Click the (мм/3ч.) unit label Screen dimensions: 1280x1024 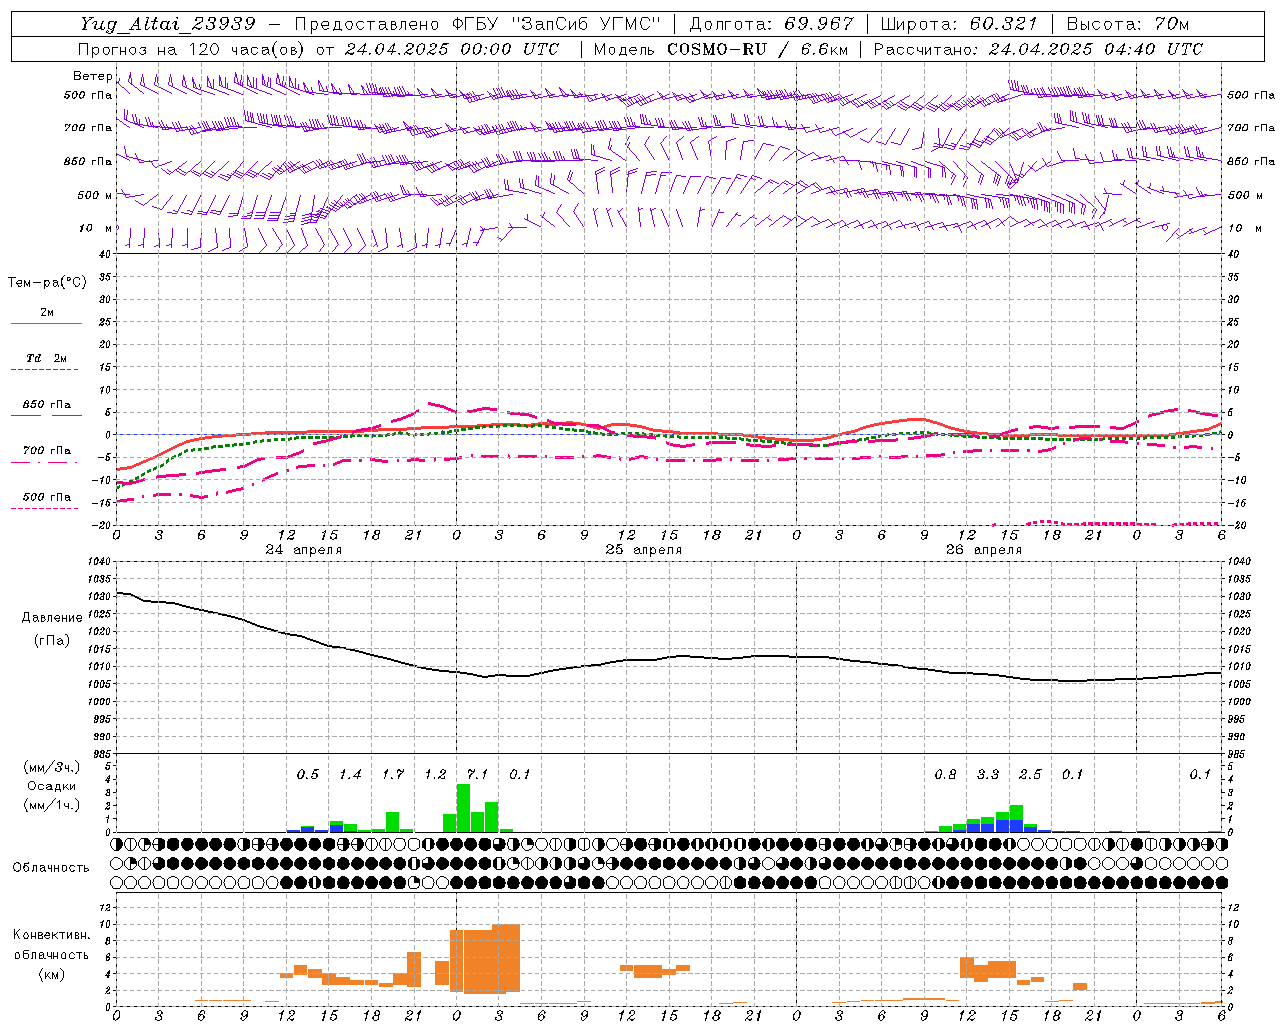coord(51,768)
